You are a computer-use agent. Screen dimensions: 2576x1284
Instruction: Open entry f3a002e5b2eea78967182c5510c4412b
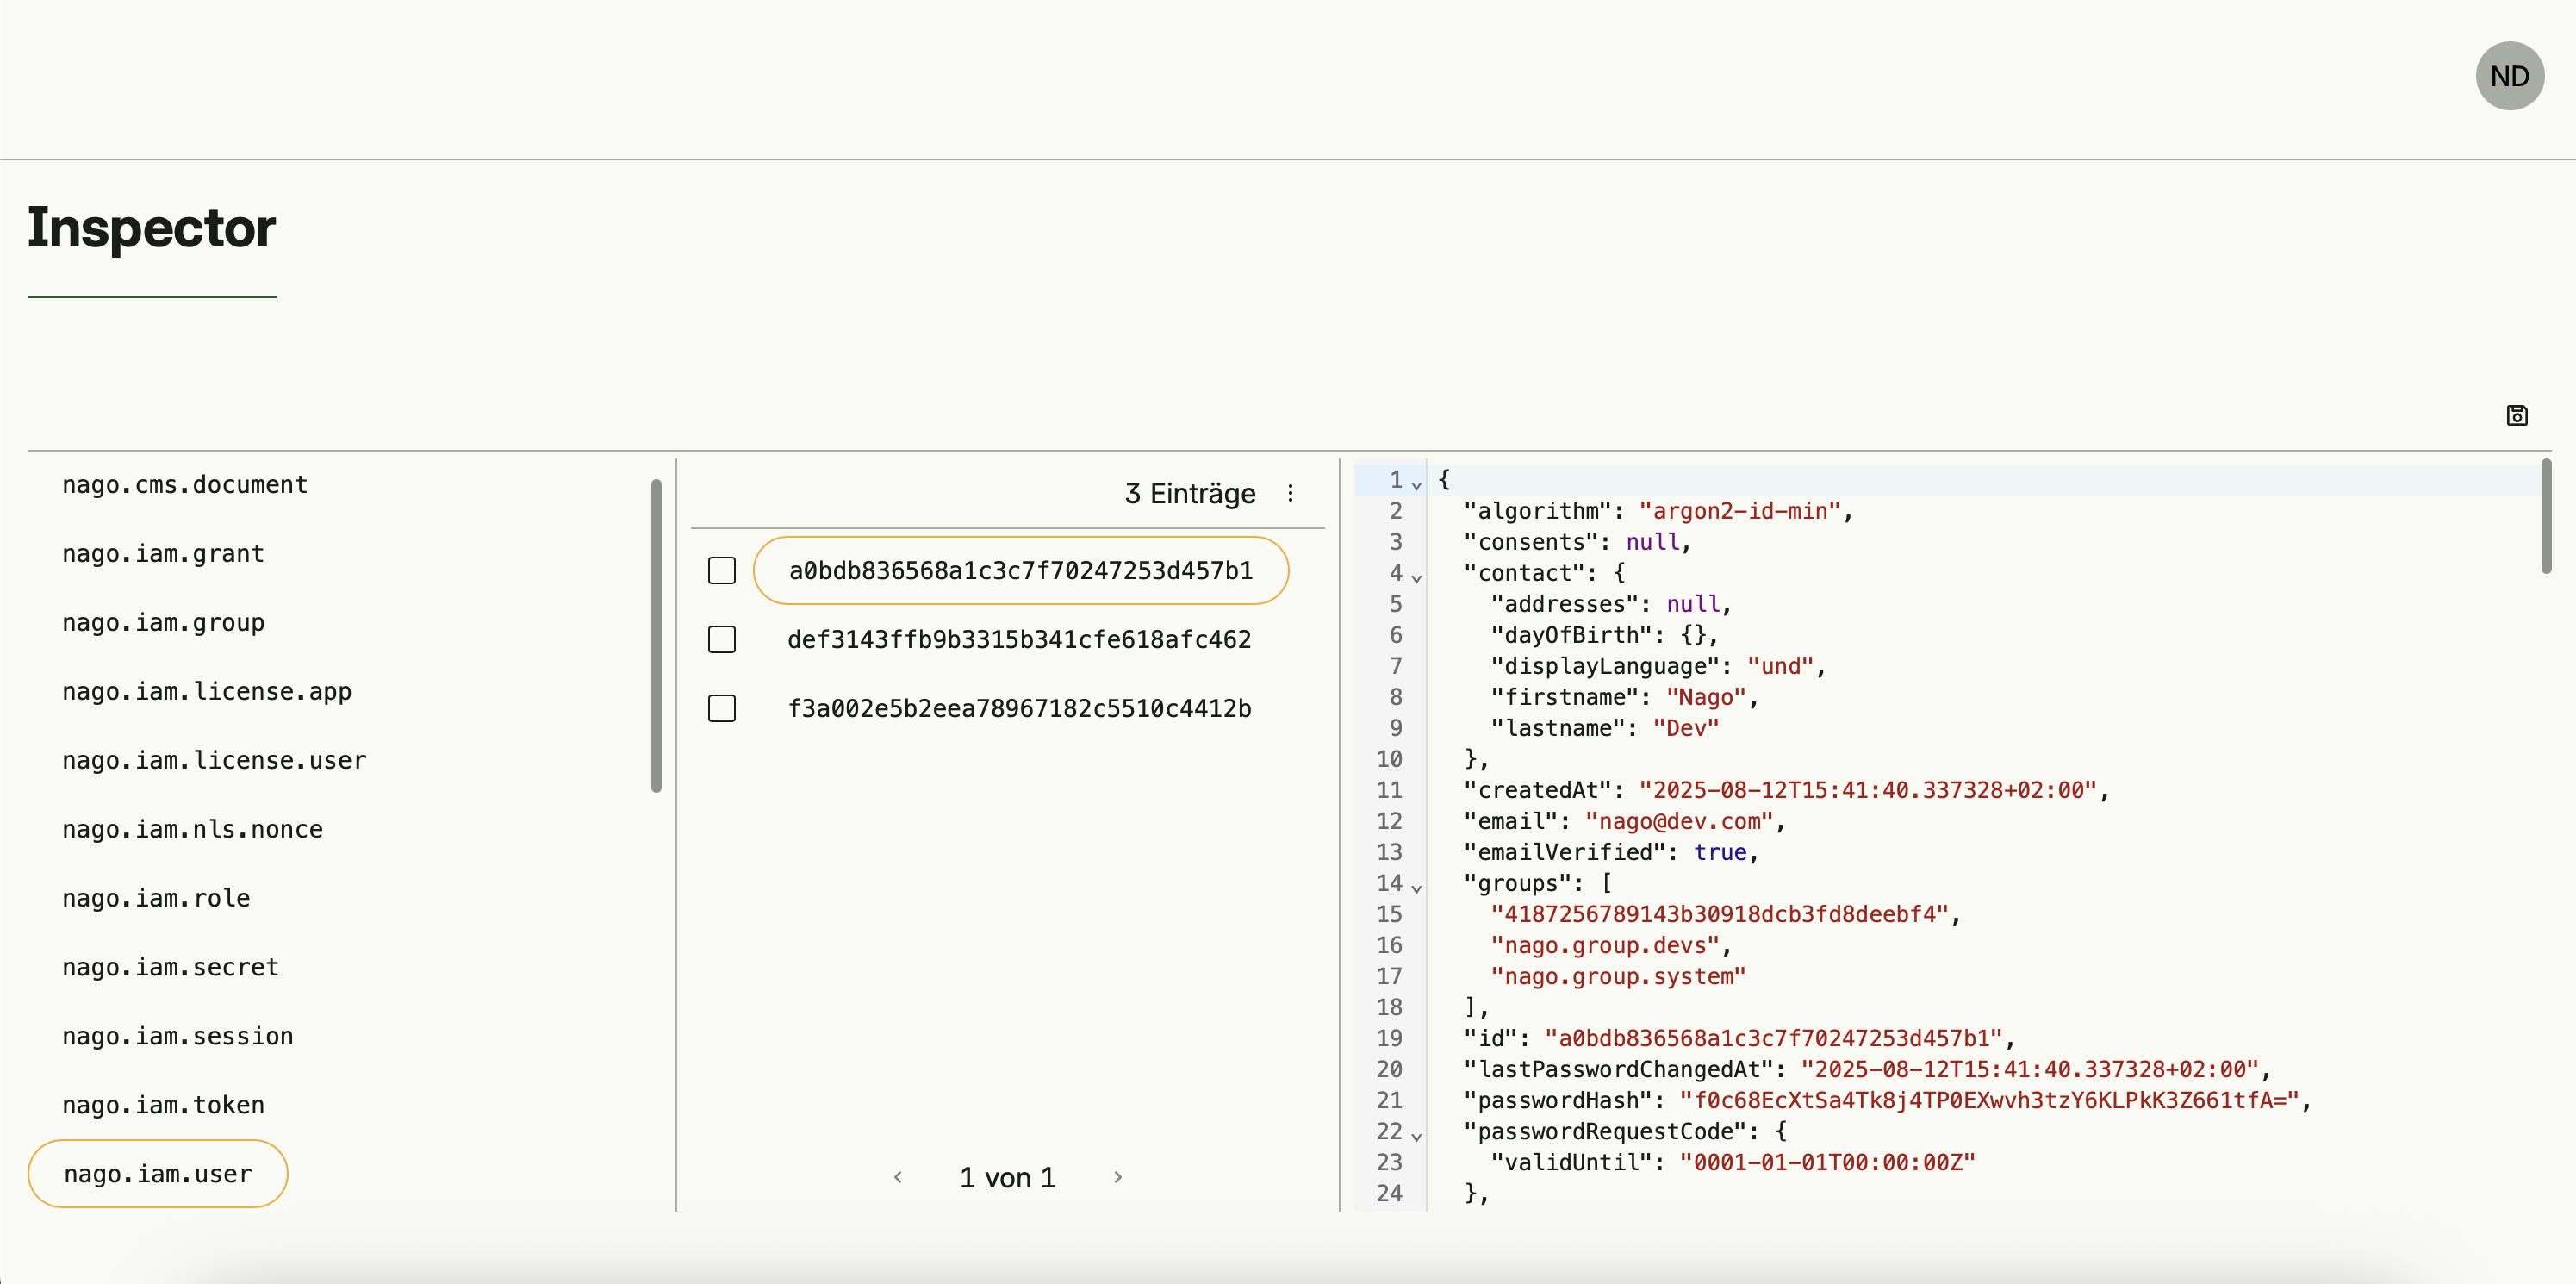[x=1018, y=708]
